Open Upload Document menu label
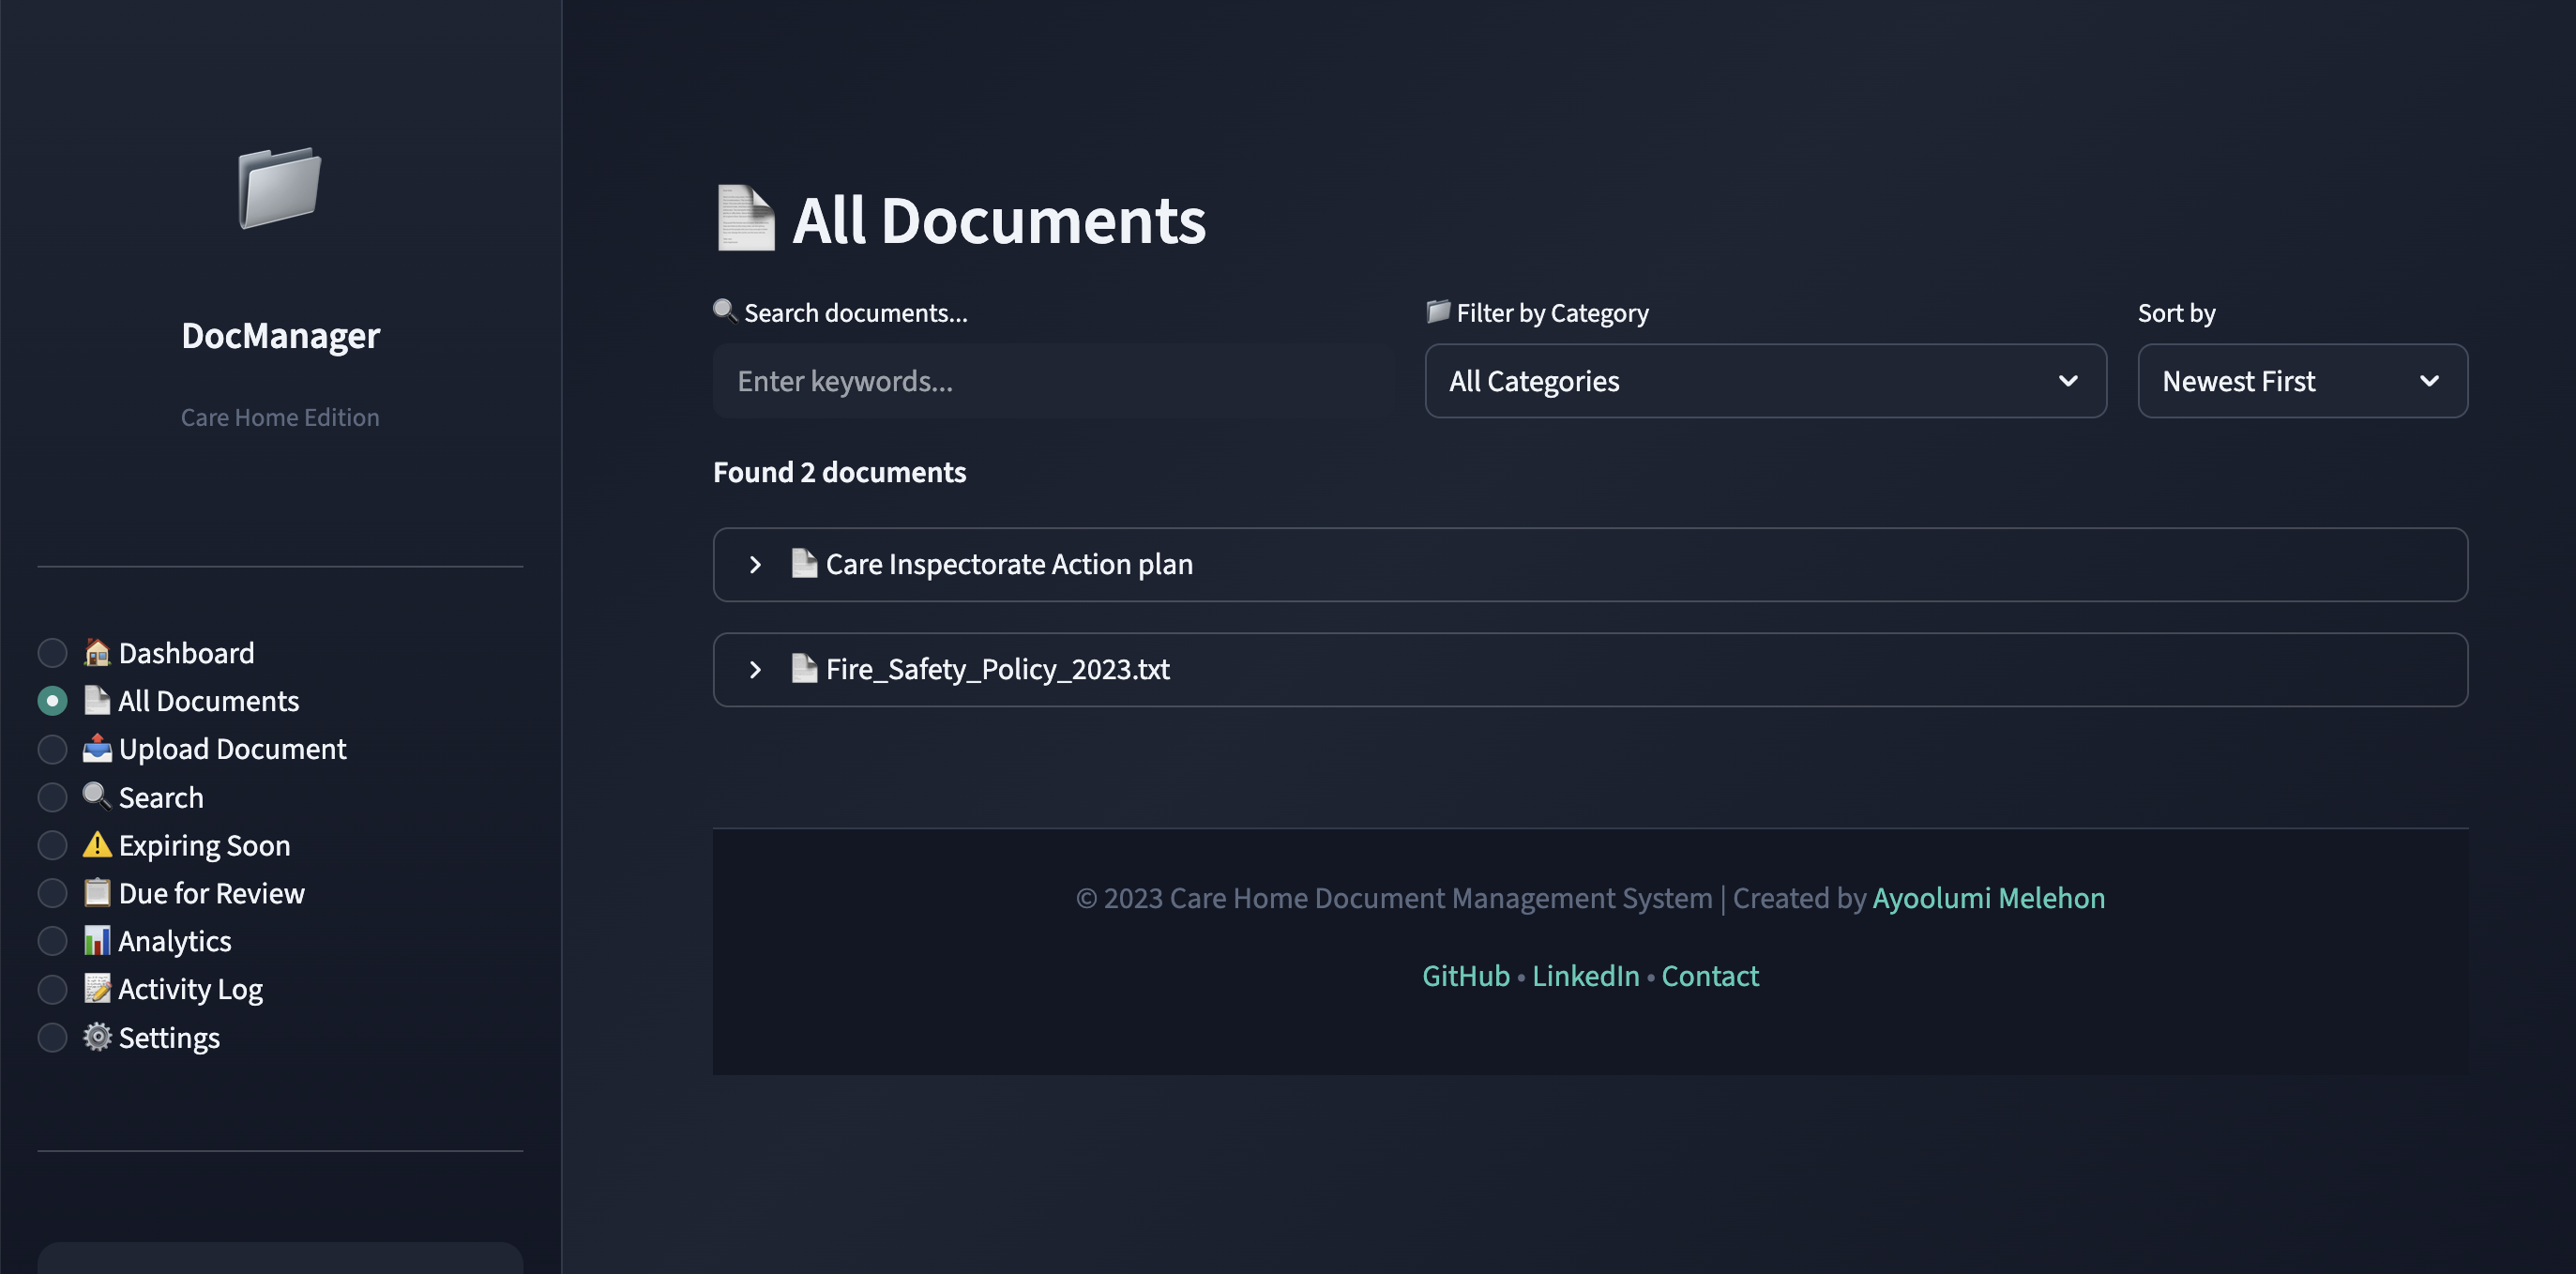This screenshot has height=1274, width=2576. [233, 749]
